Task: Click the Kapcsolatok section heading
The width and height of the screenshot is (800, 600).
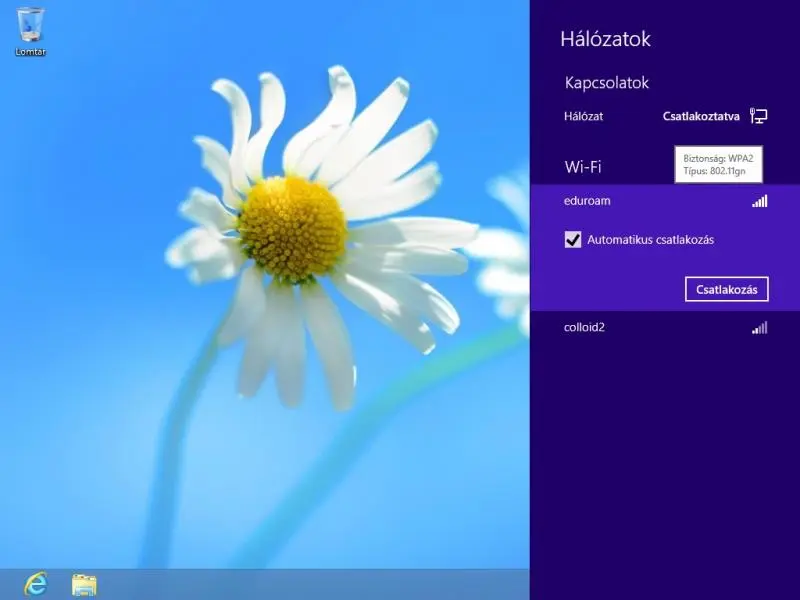Action: [x=607, y=83]
